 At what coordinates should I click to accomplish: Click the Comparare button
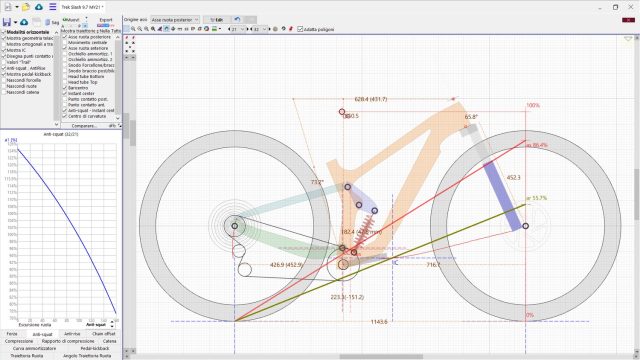point(84,126)
